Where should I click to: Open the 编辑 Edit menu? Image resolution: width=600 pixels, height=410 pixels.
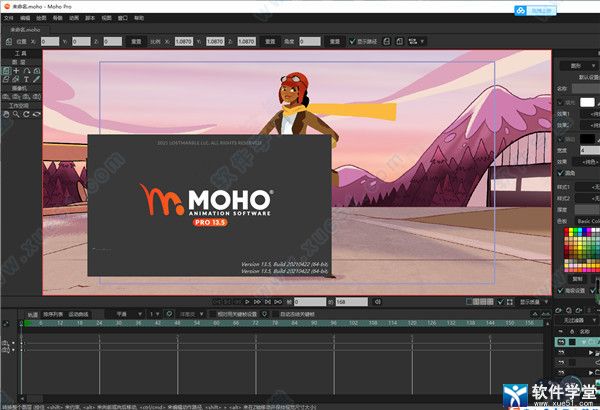tap(25, 18)
